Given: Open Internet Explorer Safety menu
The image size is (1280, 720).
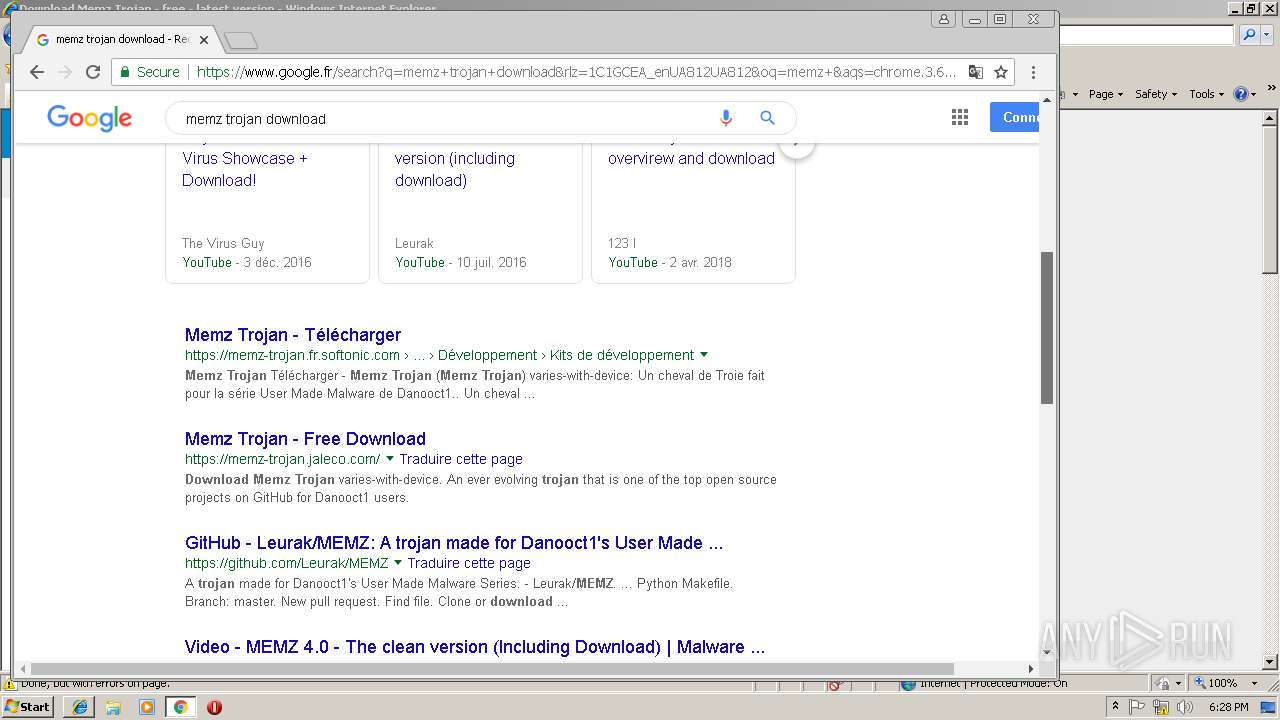Looking at the screenshot, I should pyautogui.click(x=1155, y=94).
